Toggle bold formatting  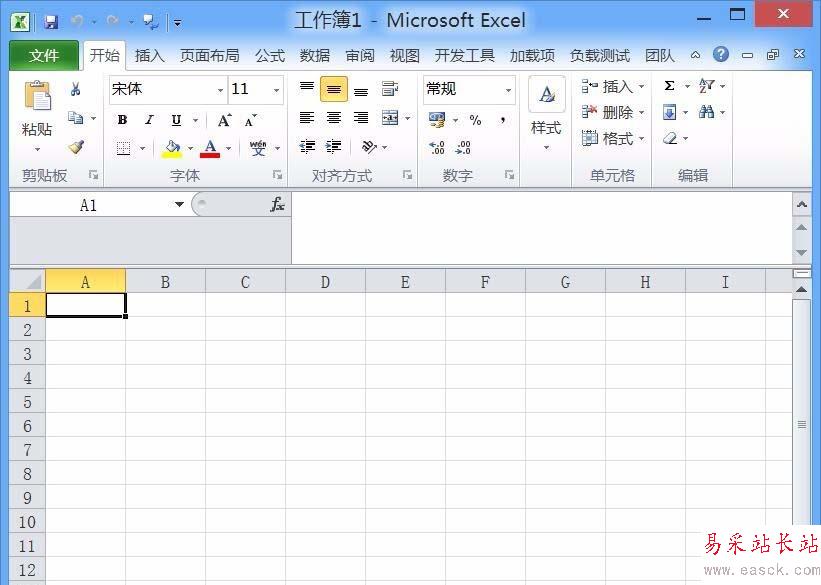click(x=122, y=120)
